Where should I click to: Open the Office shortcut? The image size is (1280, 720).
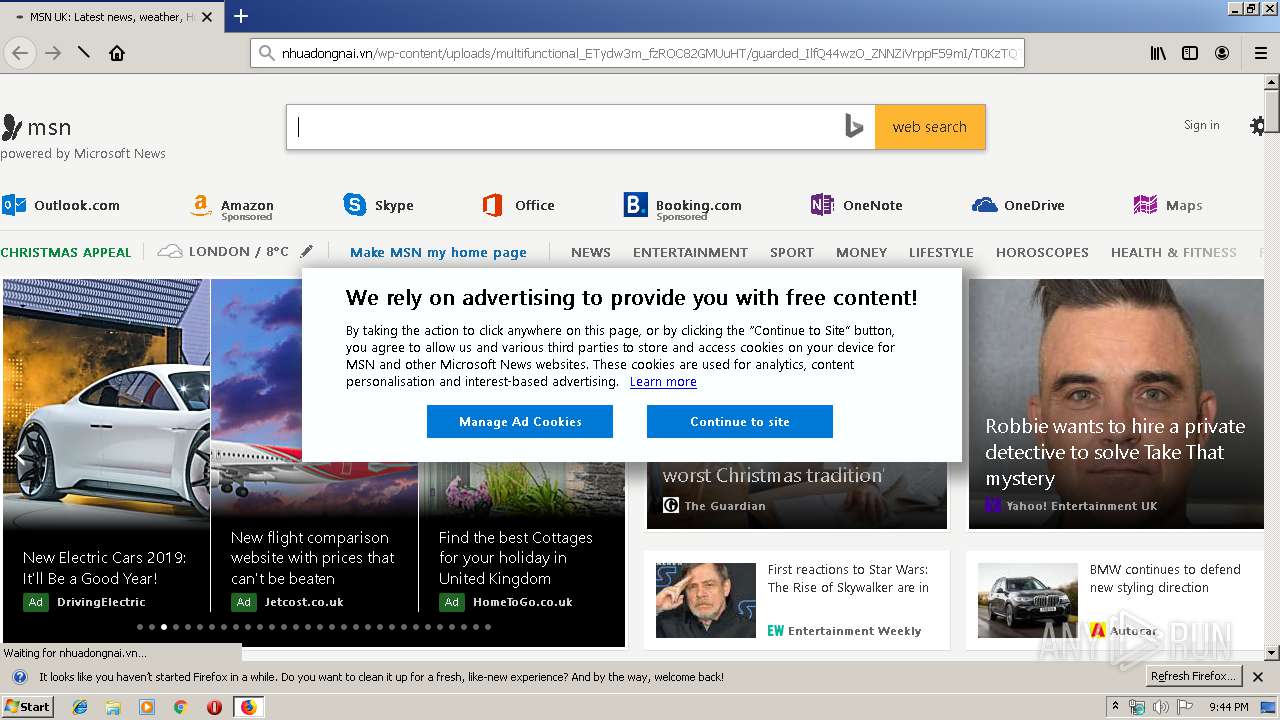tap(518, 205)
